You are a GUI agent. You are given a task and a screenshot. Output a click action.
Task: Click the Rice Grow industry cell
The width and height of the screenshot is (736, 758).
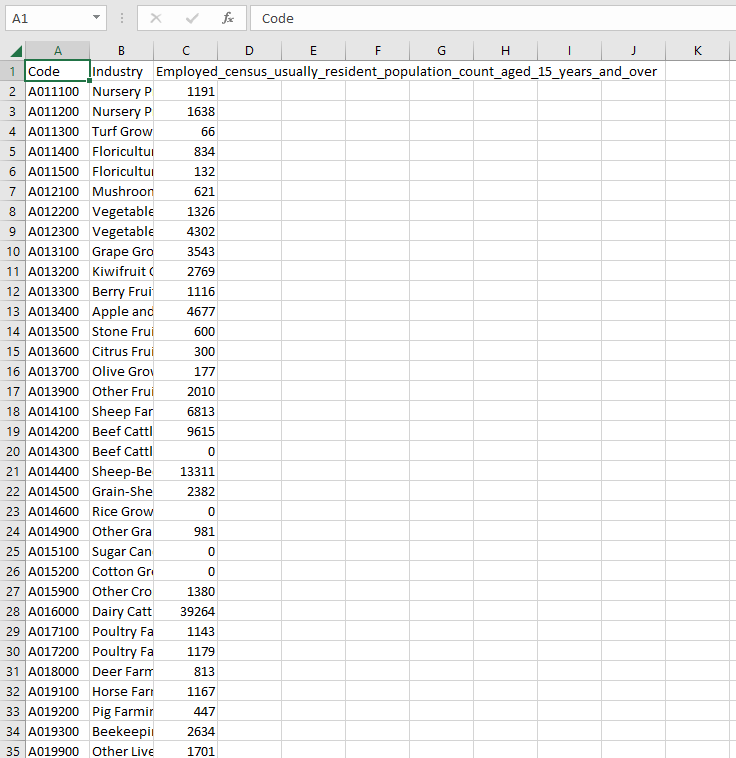(121, 511)
